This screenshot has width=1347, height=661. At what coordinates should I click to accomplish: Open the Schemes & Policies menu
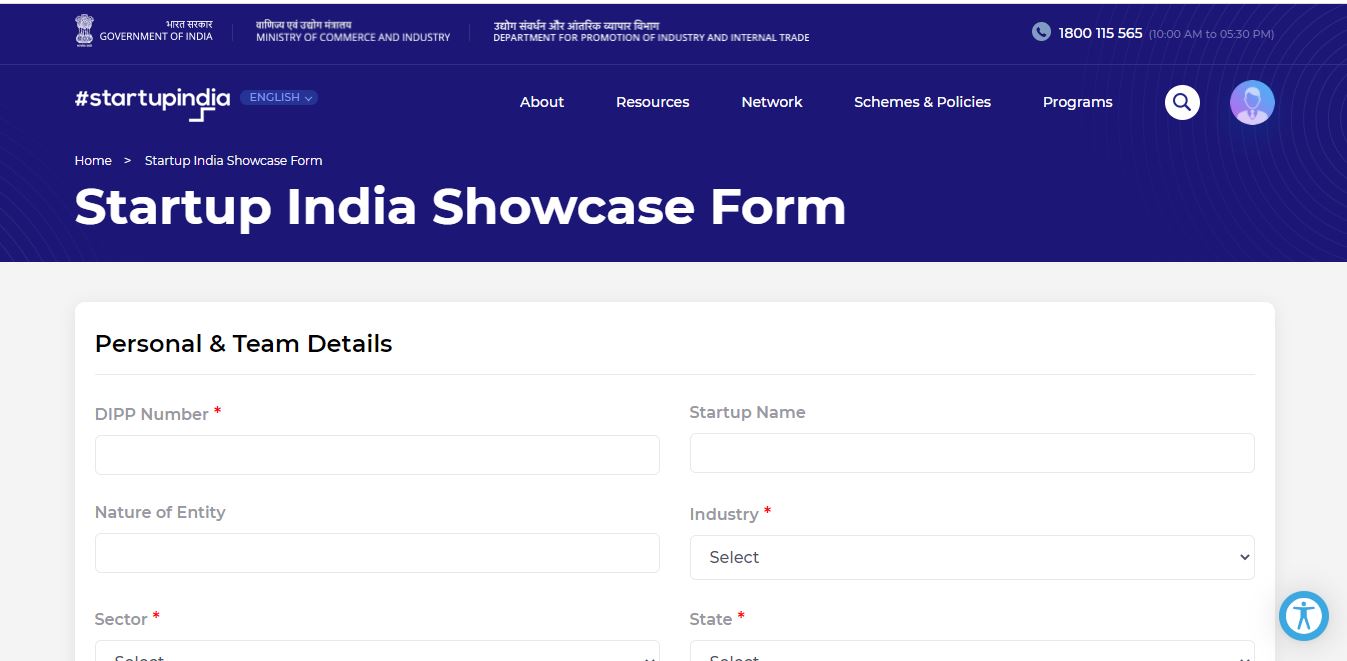click(x=922, y=102)
